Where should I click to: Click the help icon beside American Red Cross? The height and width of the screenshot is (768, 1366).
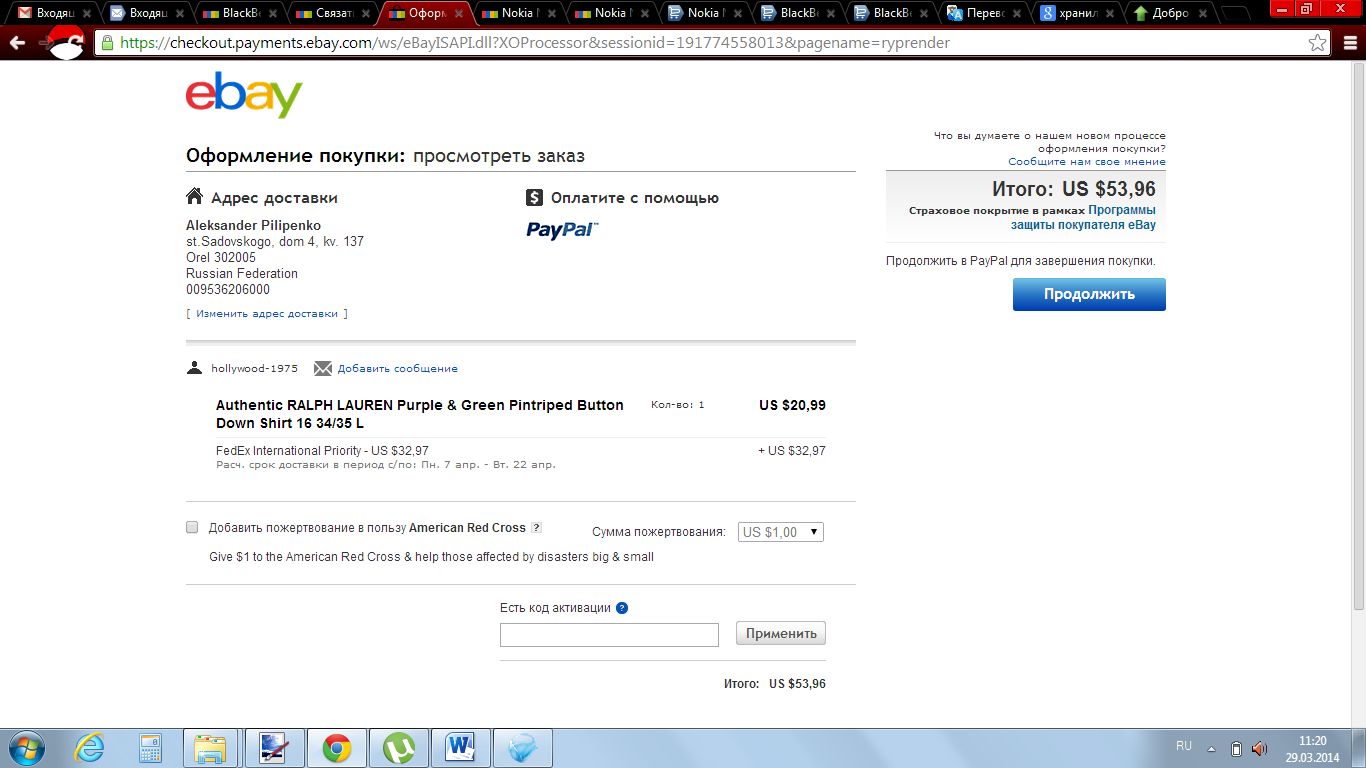tap(536, 528)
